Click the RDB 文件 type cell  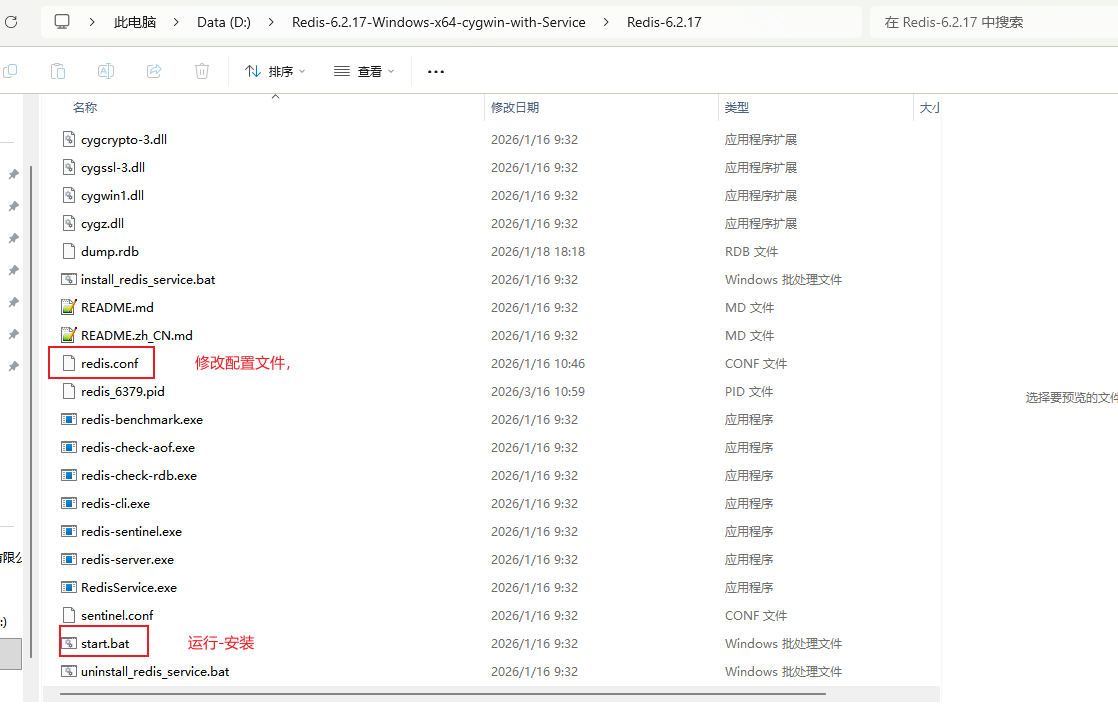752,251
